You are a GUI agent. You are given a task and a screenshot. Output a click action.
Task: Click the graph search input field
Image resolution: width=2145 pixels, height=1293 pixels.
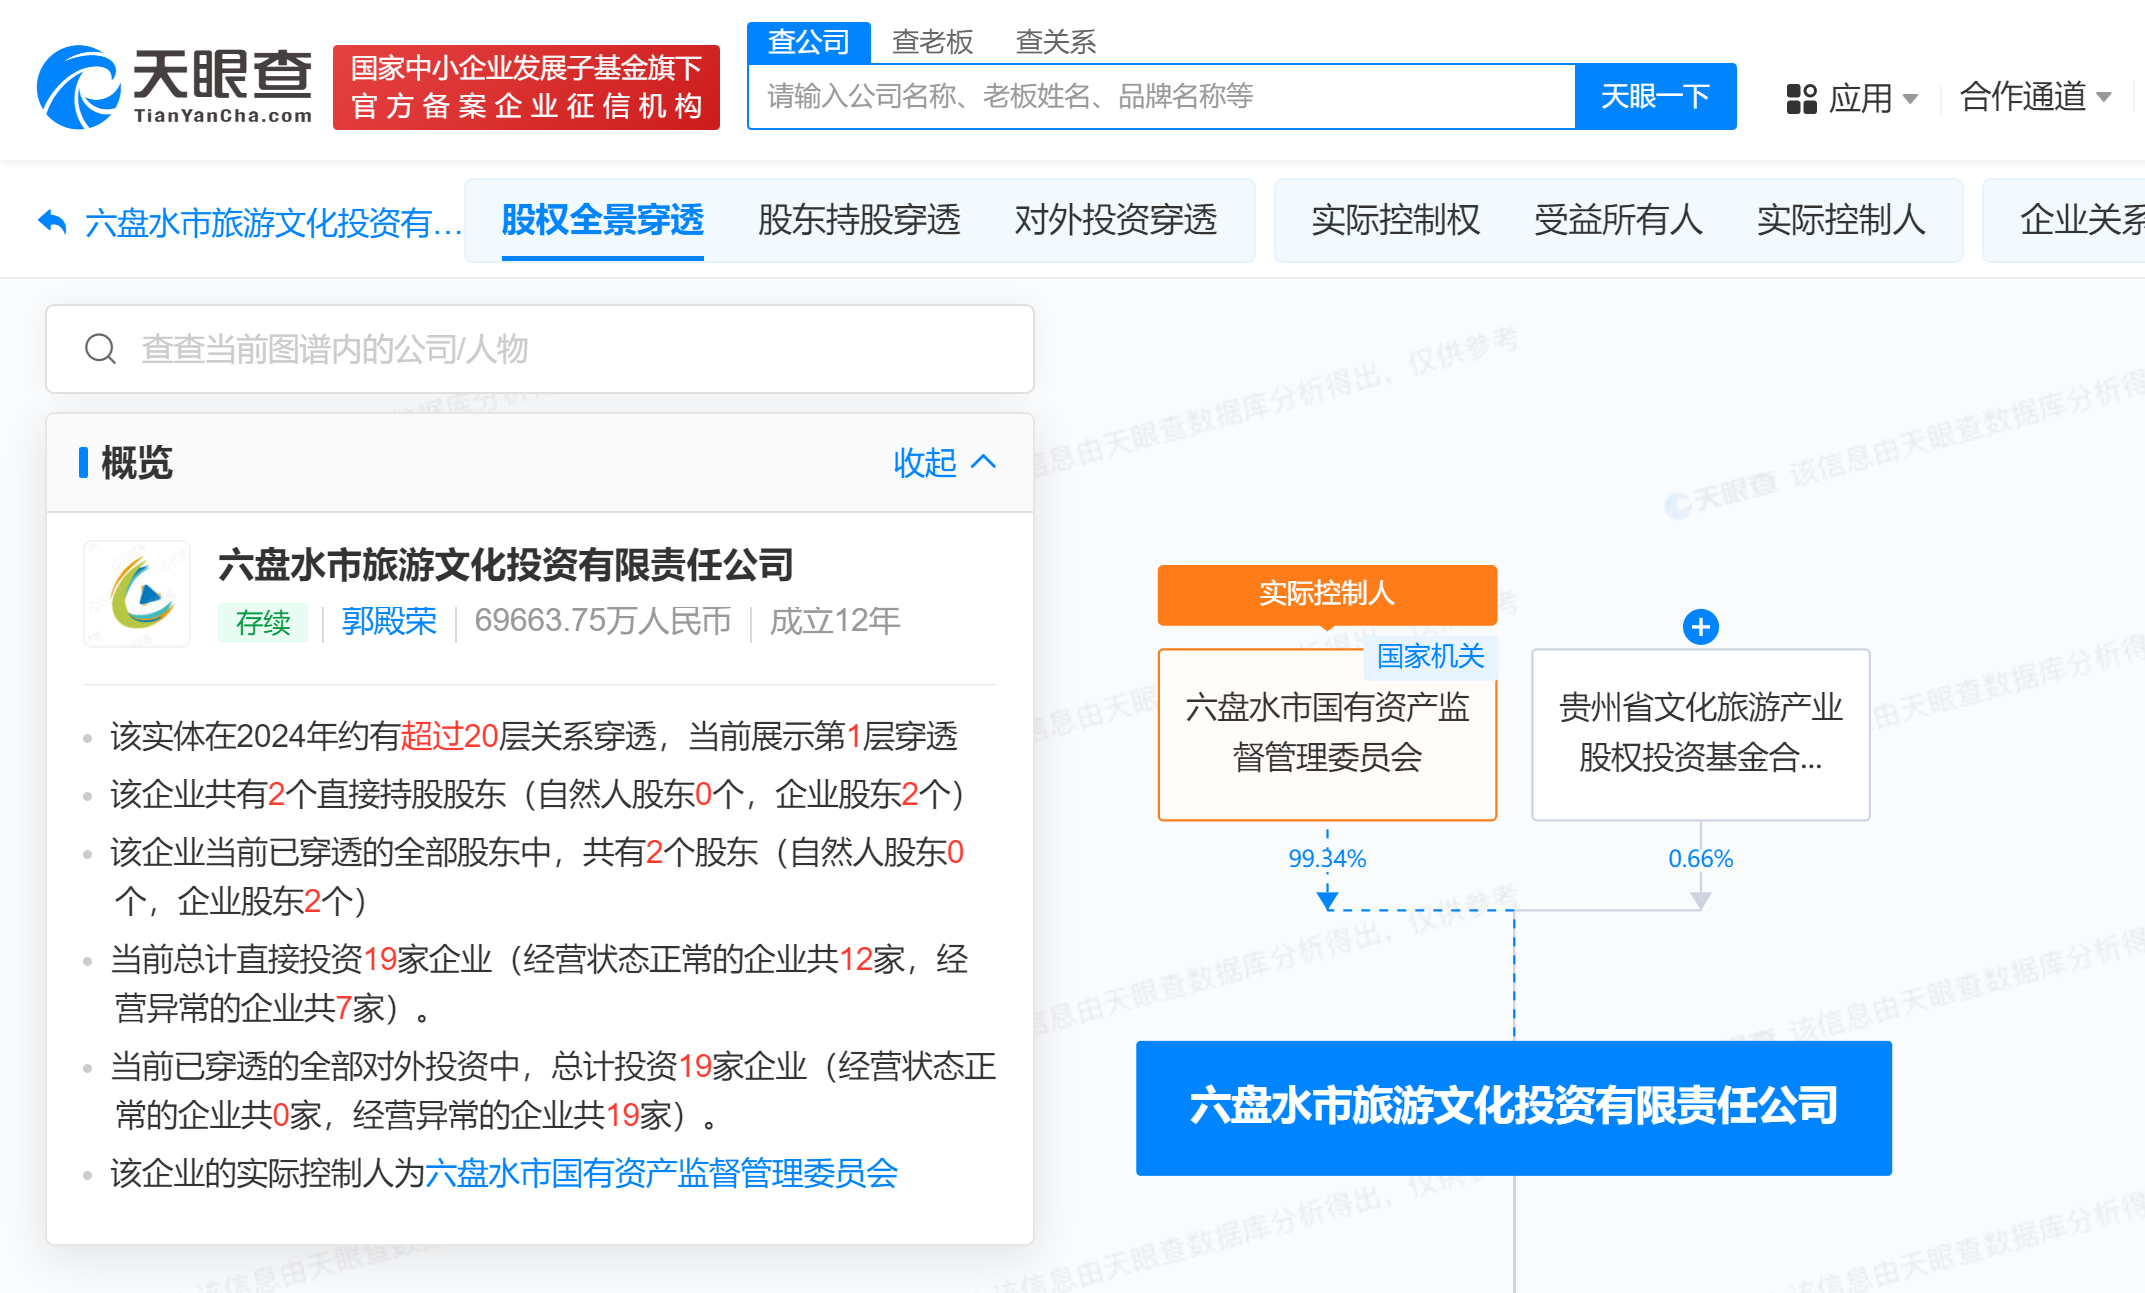(x=540, y=349)
